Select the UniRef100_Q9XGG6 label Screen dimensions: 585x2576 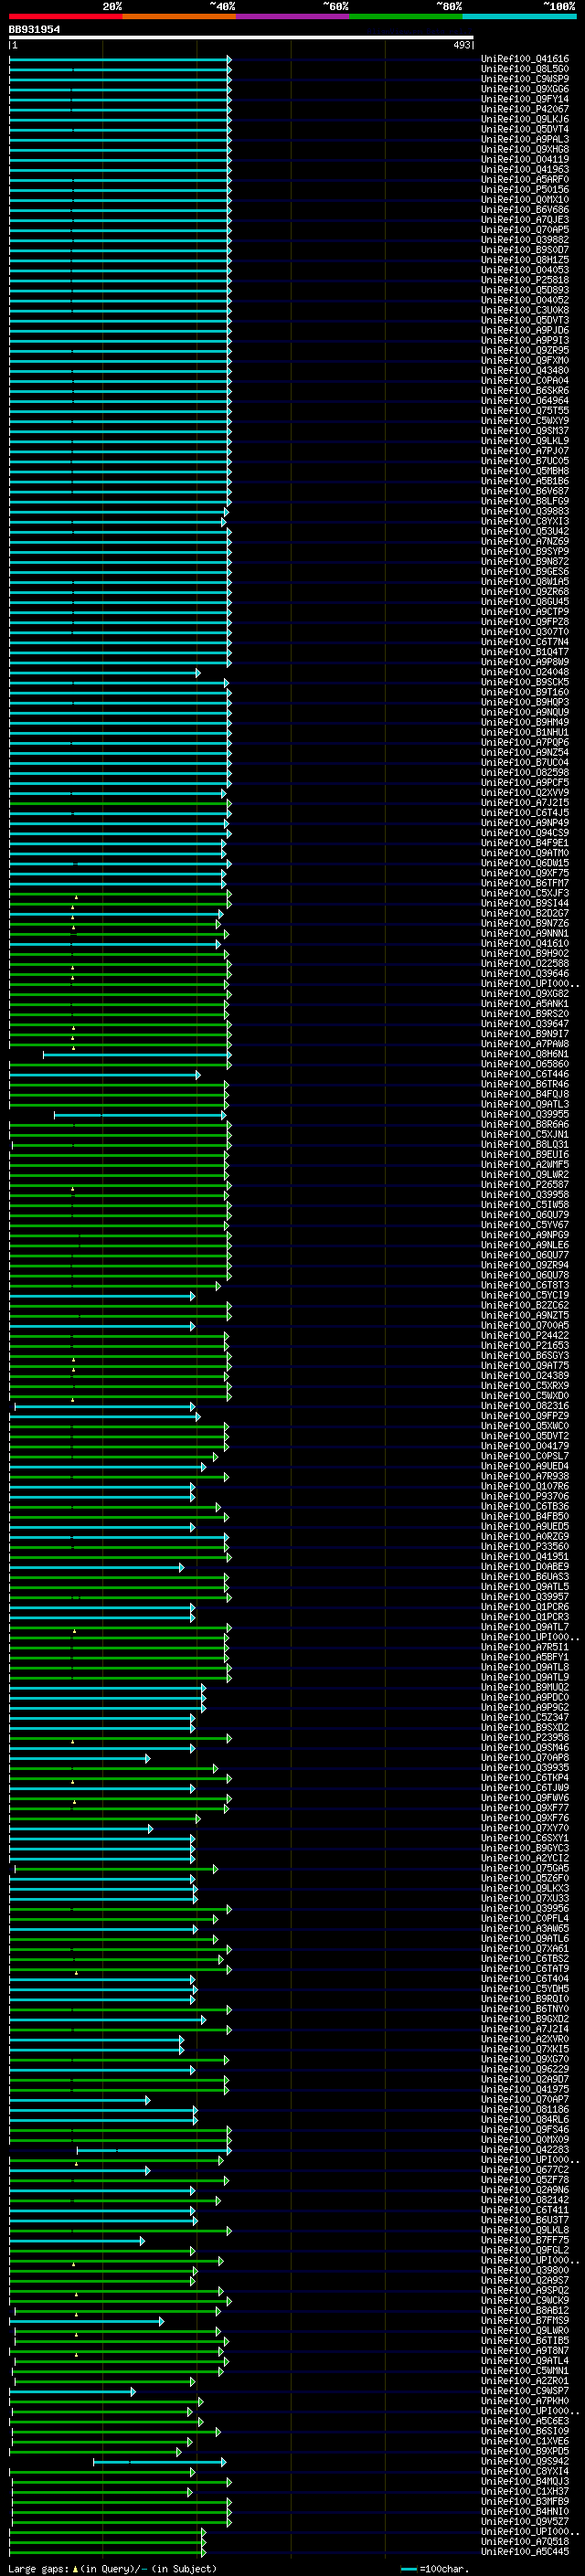525,89
